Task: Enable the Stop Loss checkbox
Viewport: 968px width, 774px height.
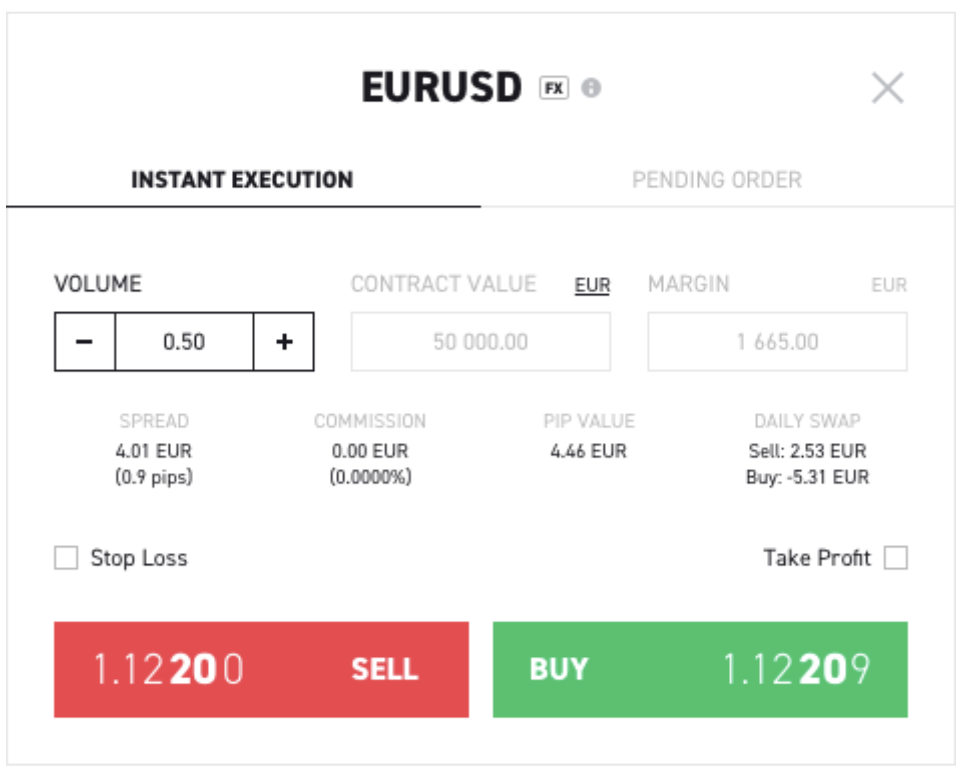Action: pyautogui.click(x=66, y=558)
